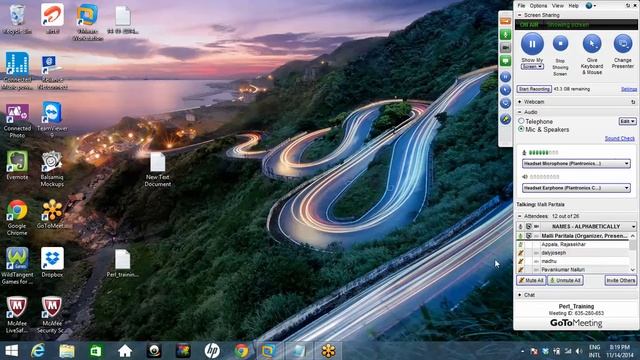Open the Windows Start button
Viewport: 640px width, 360px height.
[11, 351]
